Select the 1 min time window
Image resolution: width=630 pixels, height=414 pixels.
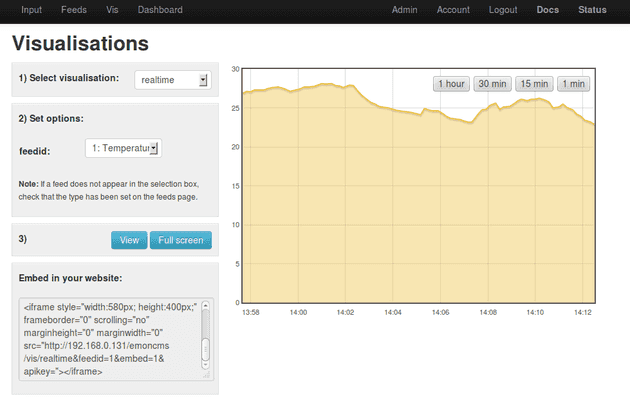click(573, 84)
